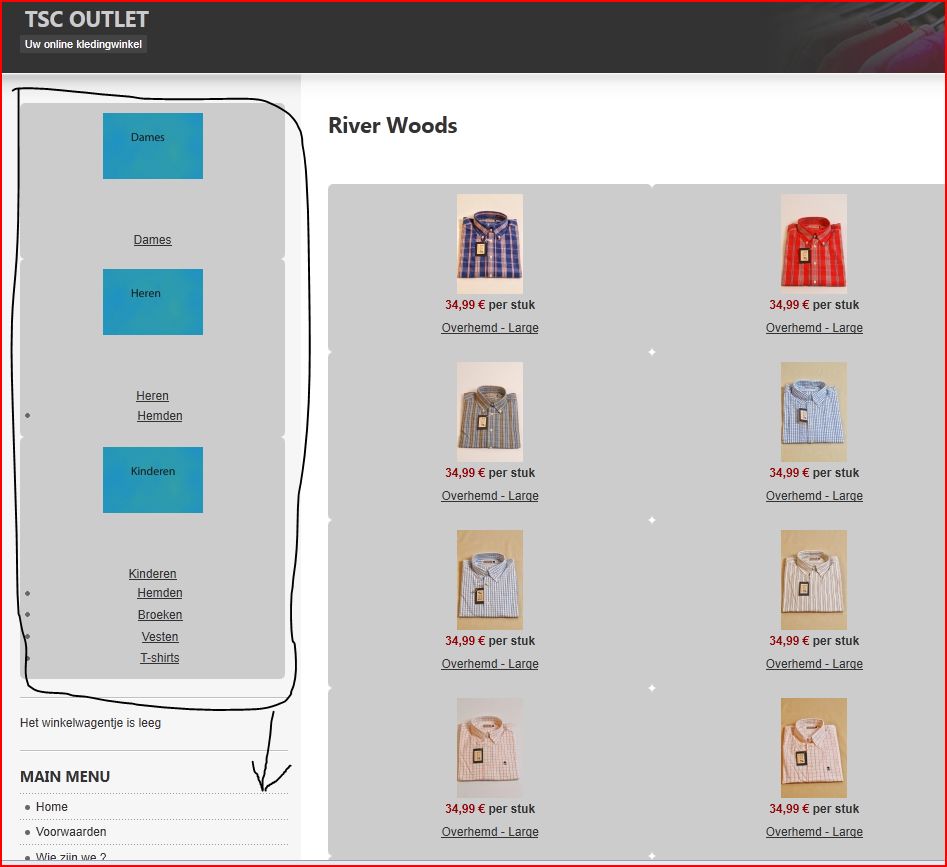
Task: Click the TSC OUTLET site logo
Action: pos(86,19)
